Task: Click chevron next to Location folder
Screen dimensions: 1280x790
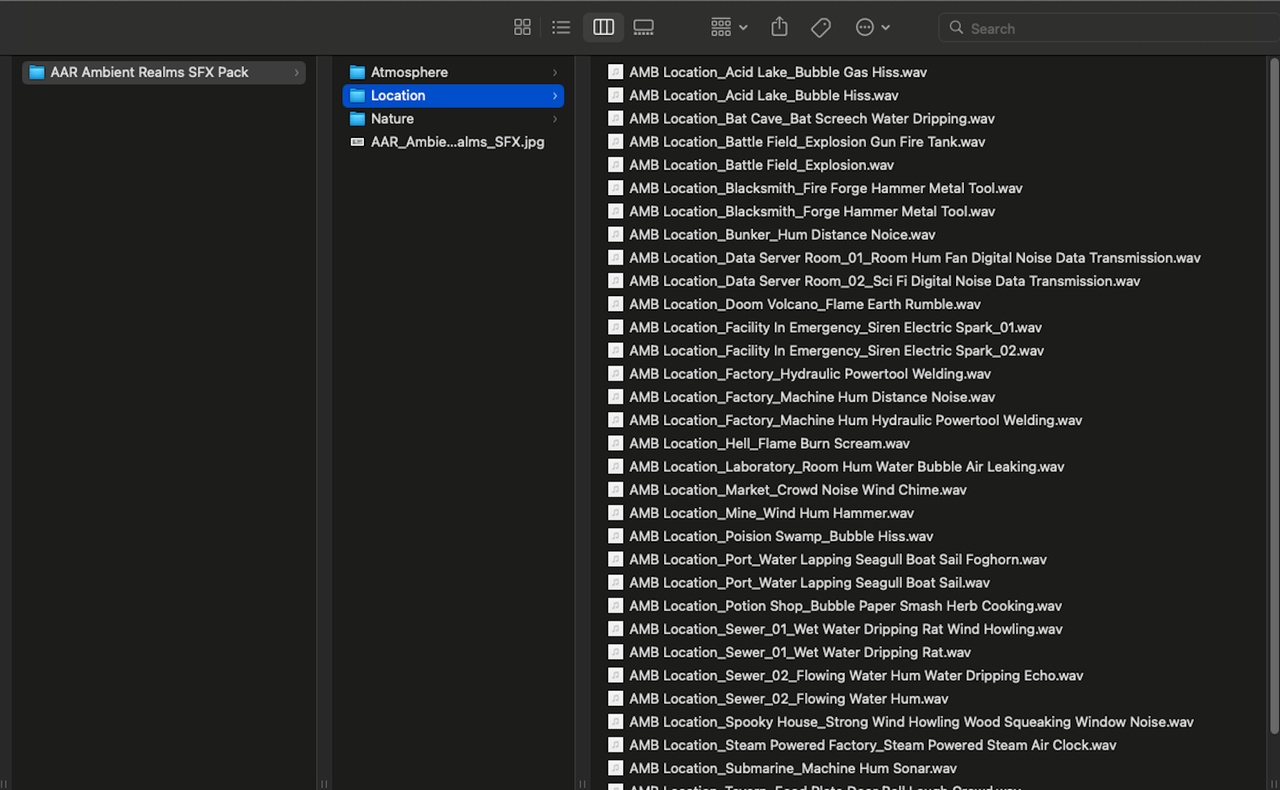Action: 555,95
